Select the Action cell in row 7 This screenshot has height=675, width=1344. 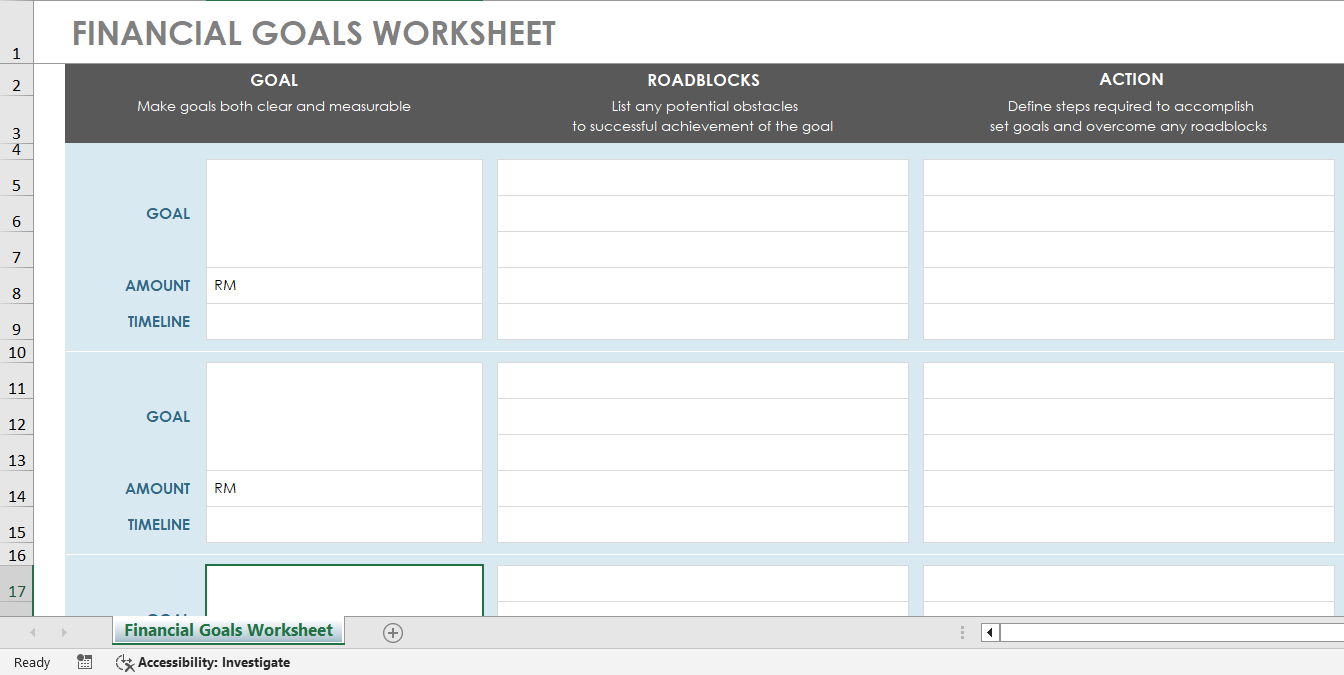(1129, 250)
